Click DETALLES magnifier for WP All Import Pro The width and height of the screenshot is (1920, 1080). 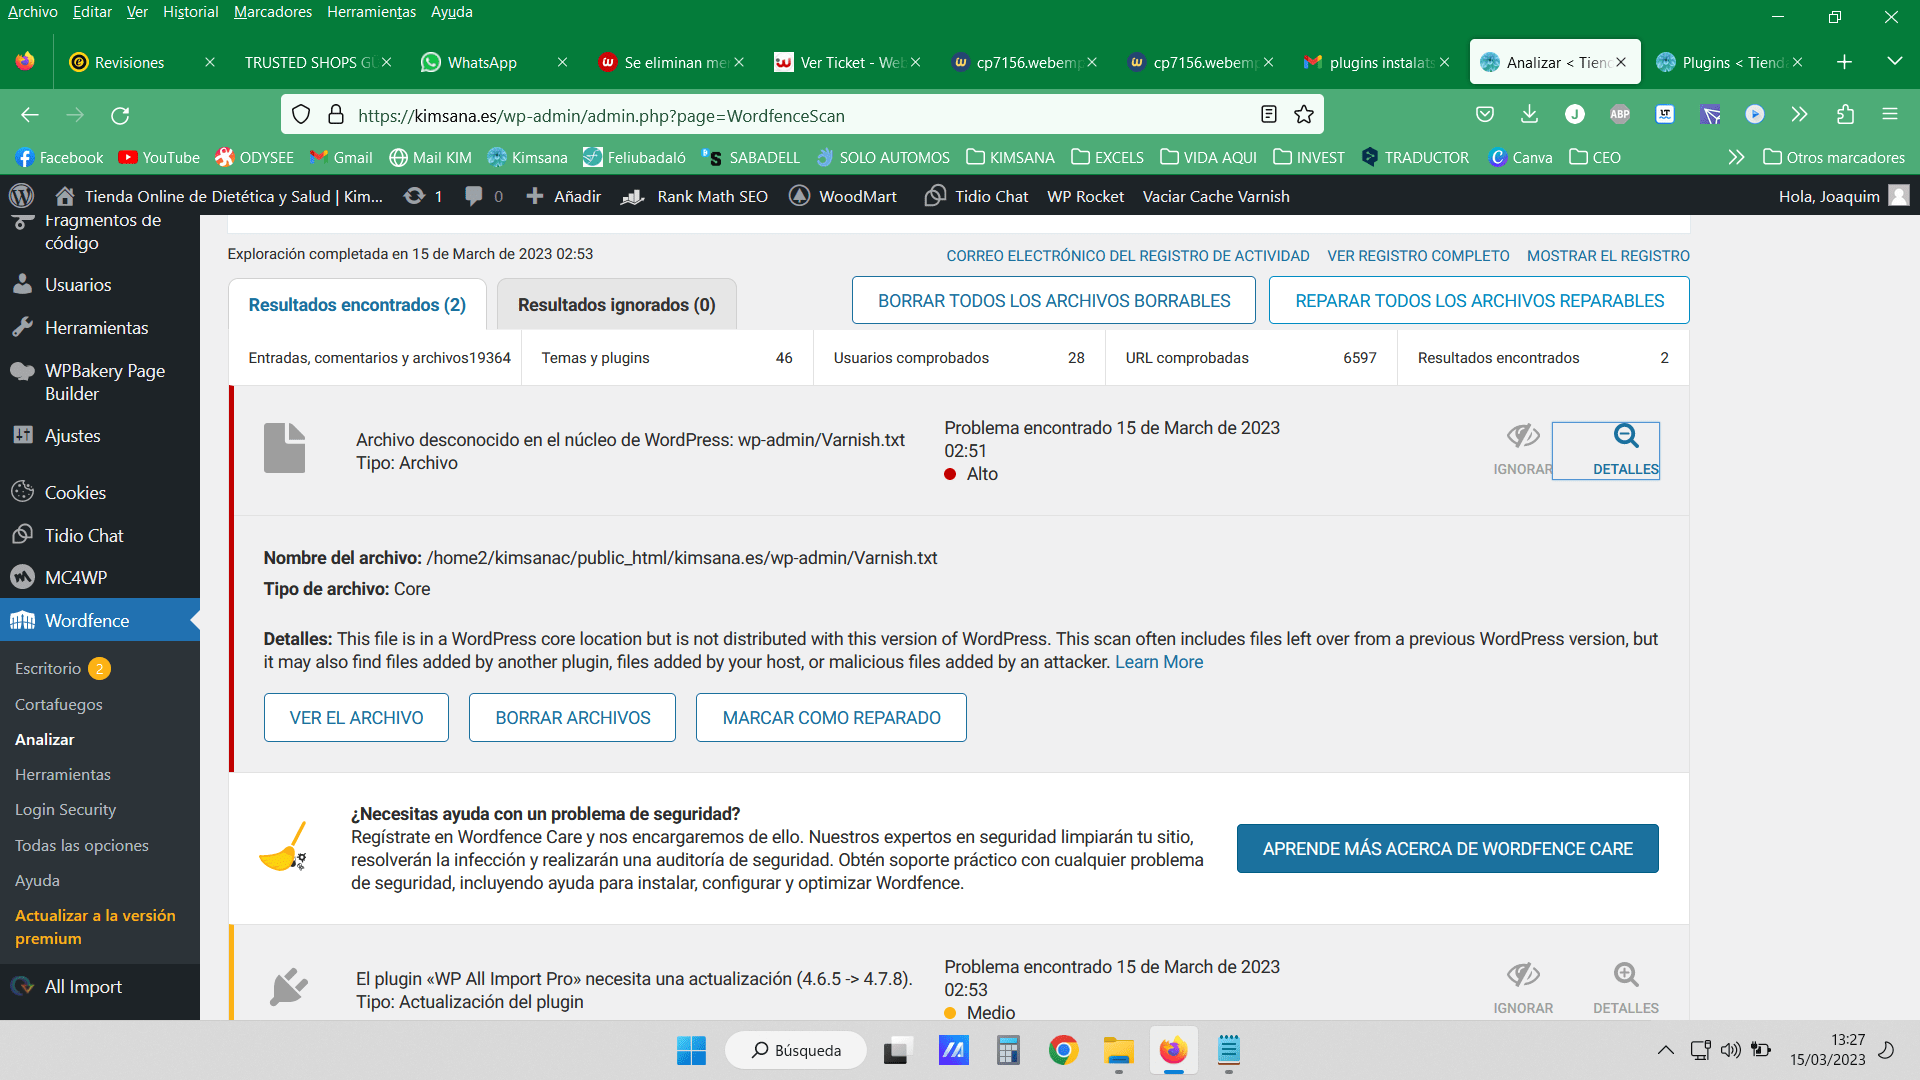[1625, 989]
